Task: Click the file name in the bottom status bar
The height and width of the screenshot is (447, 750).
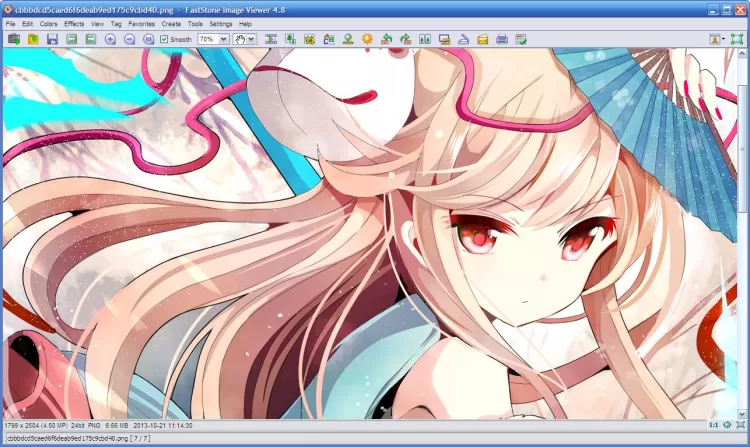Action: pyautogui.click(x=67, y=438)
